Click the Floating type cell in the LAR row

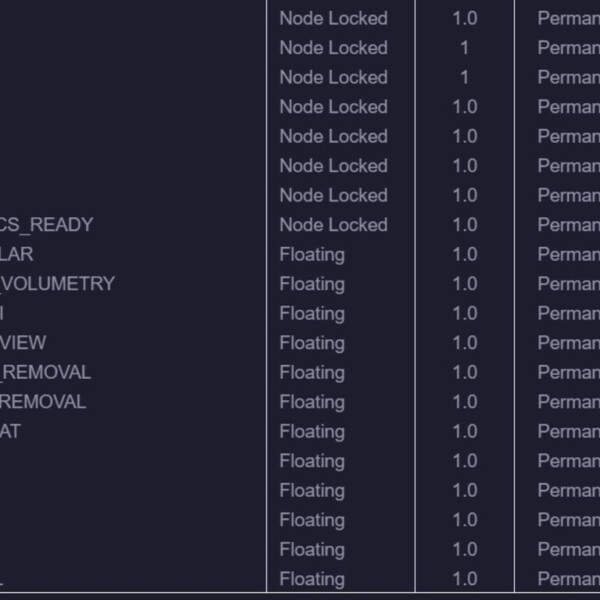point(312,255)
